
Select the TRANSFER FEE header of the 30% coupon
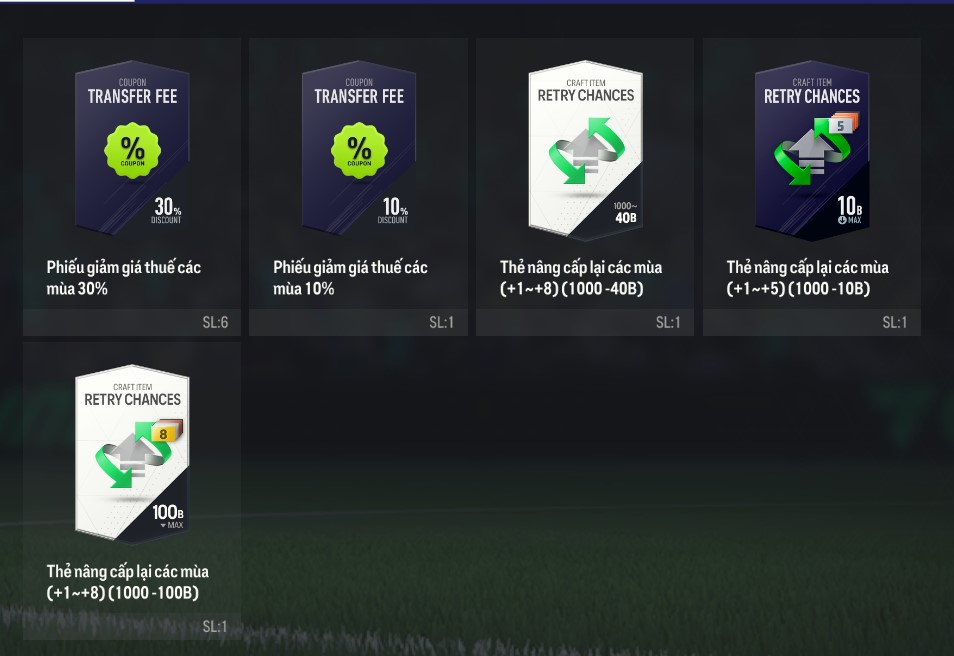pos(132,96)
